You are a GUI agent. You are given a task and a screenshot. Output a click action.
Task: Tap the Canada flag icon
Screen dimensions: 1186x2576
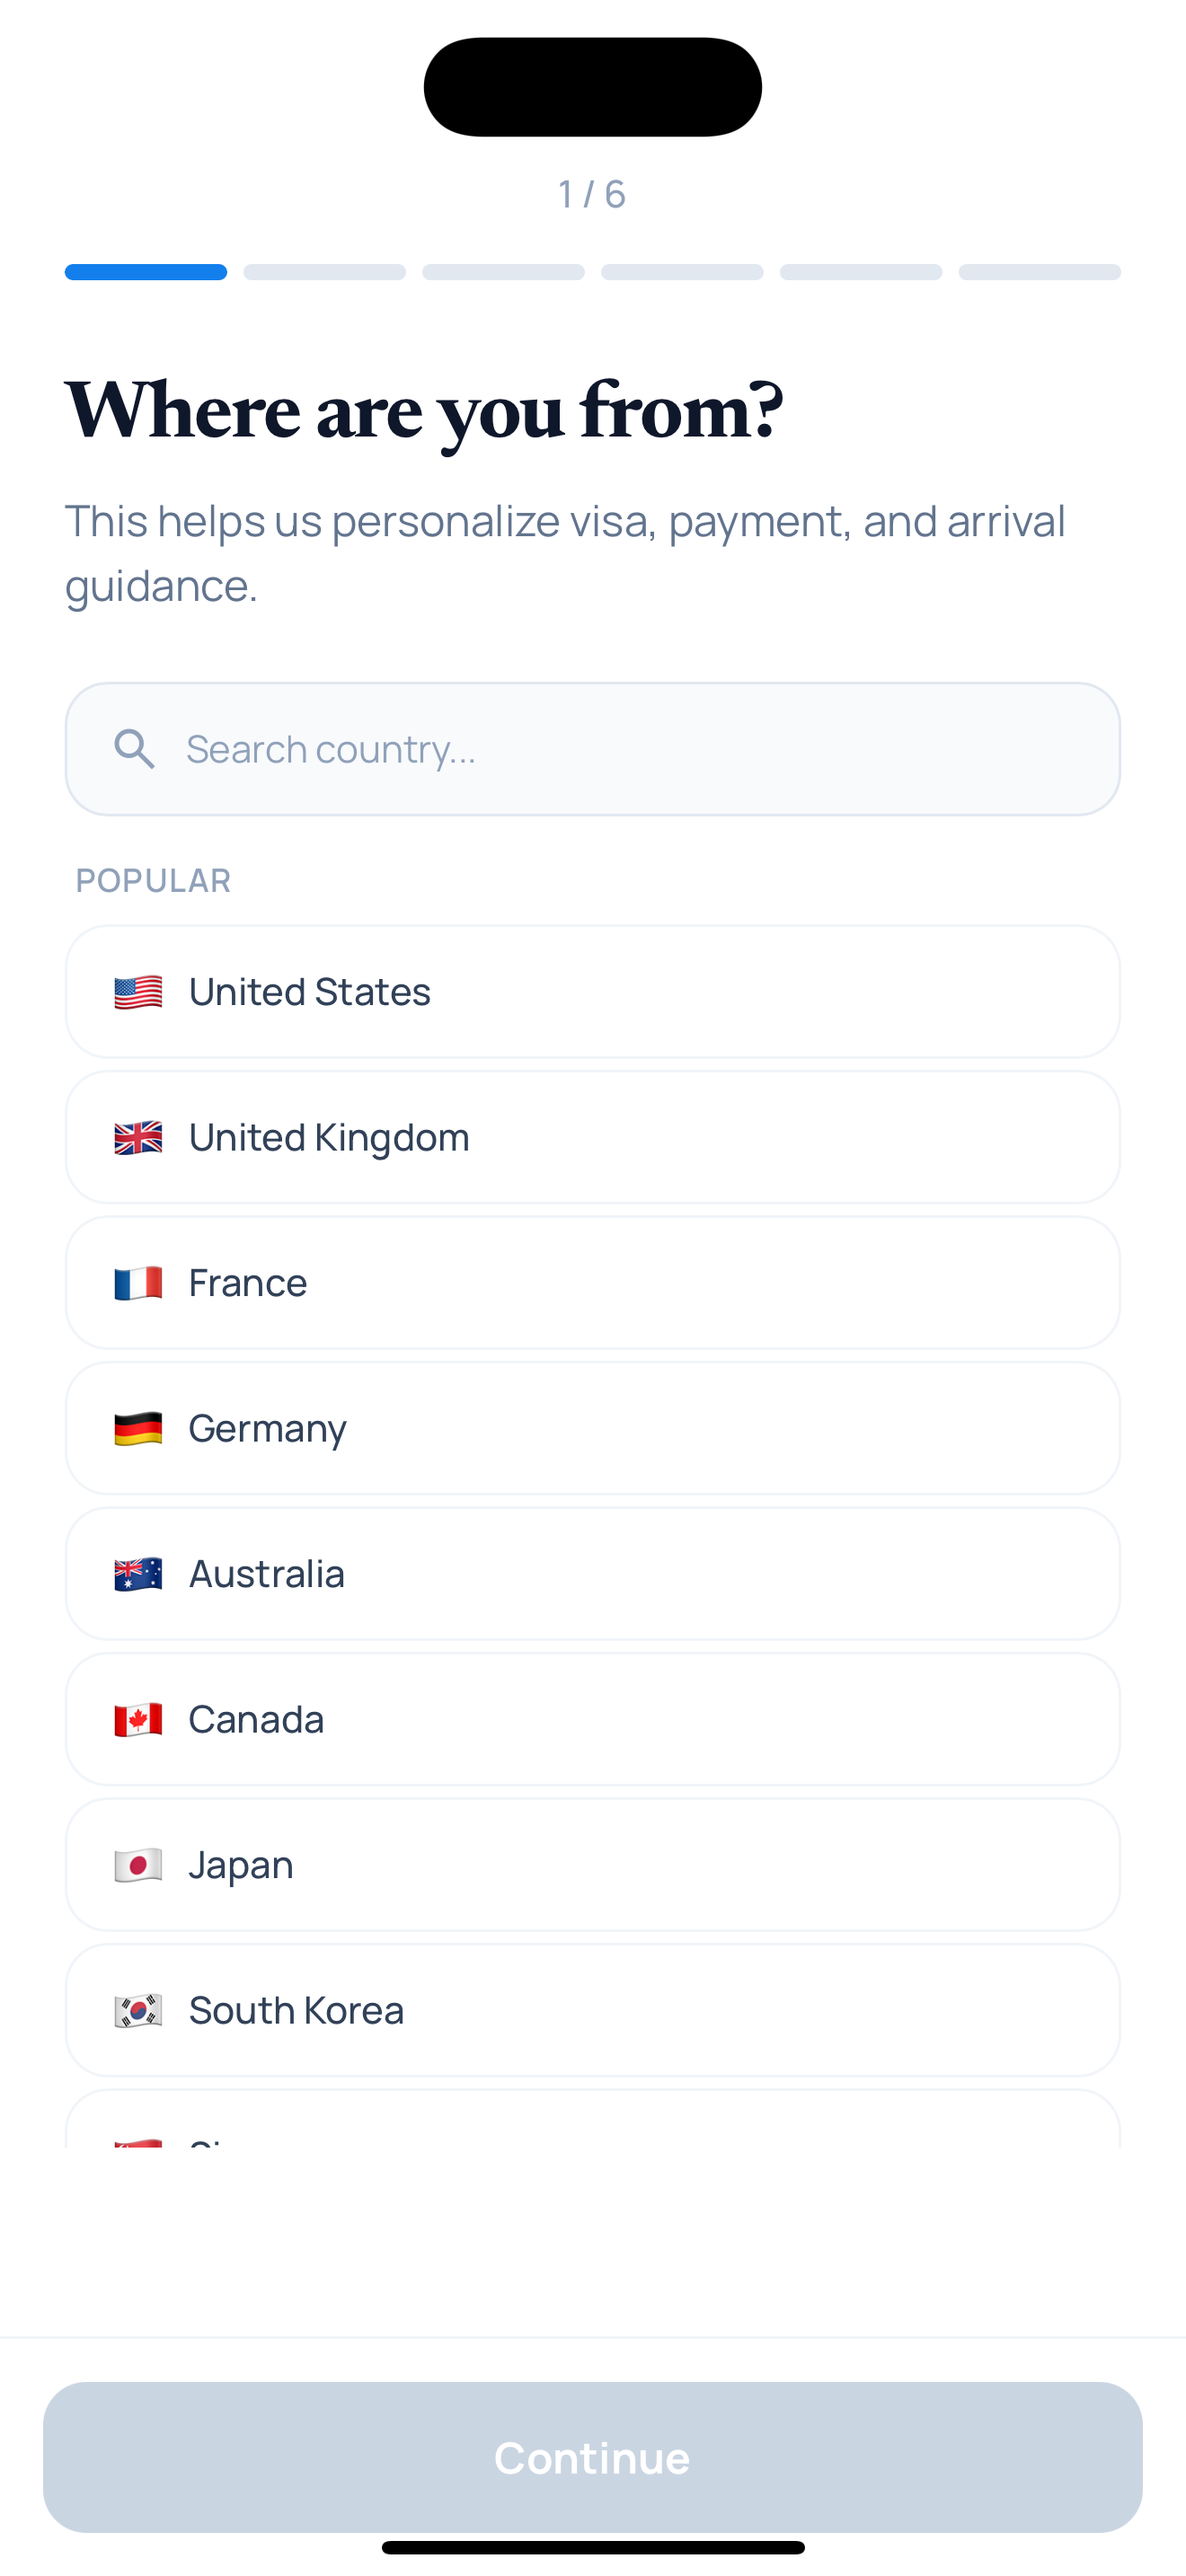(138, 1720)
